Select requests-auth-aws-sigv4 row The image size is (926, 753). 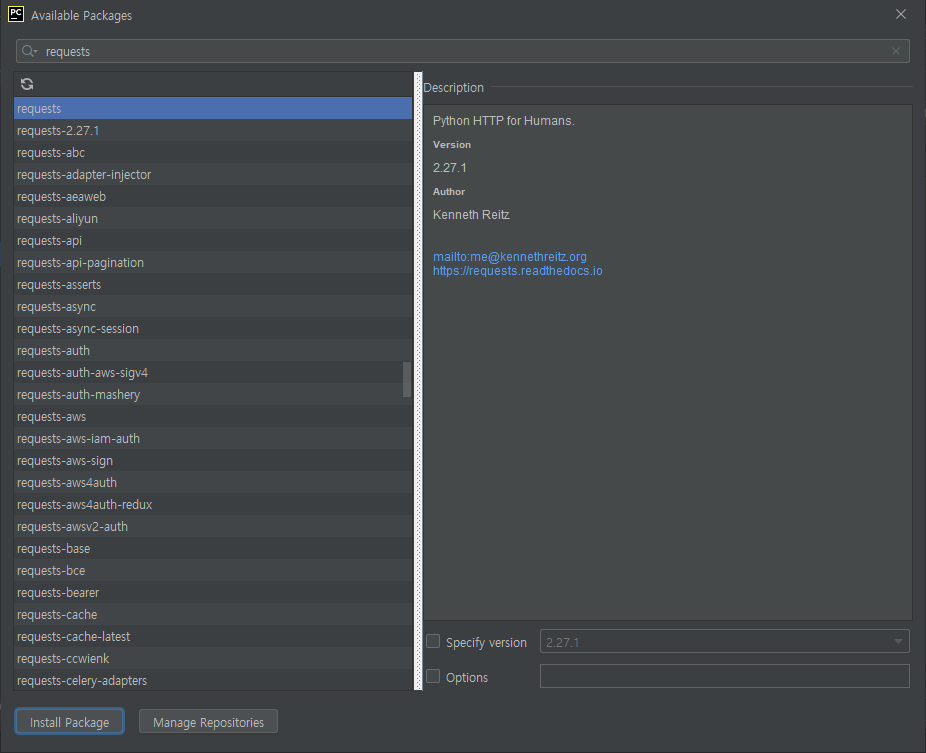[x=213, y=373]
